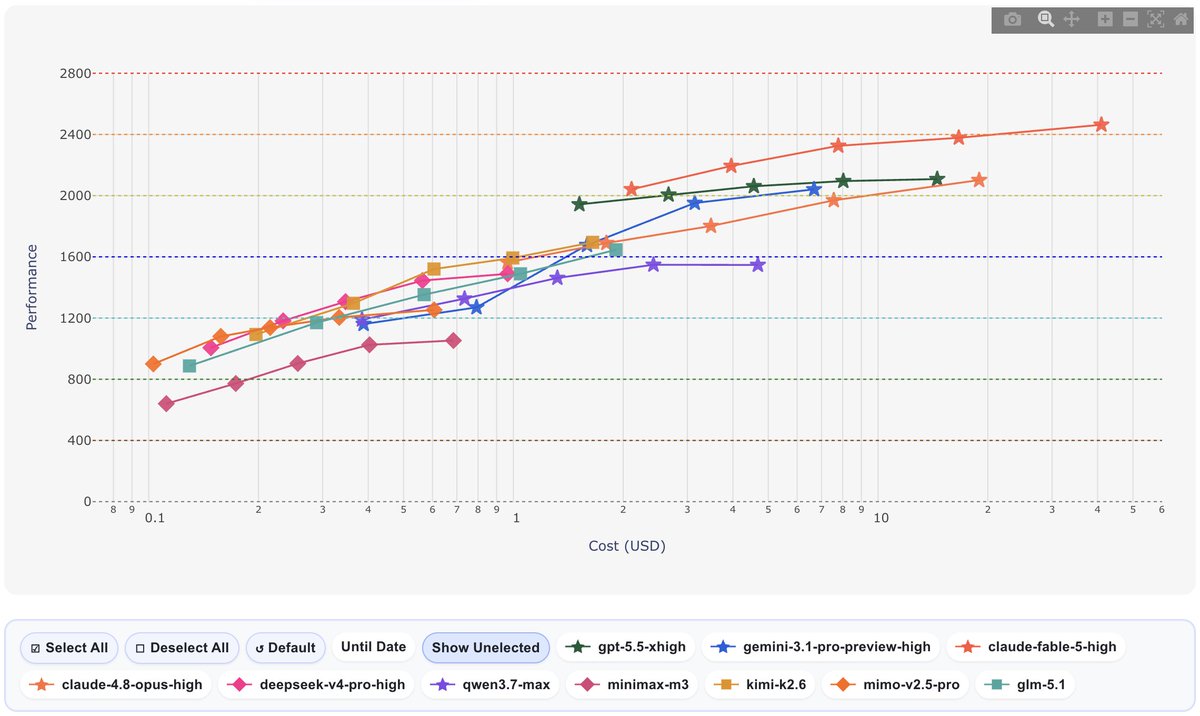This screenshot has width=1200, height=716.
Task: Download plot as PNG with camera icon
Action: pos(1013,19)
